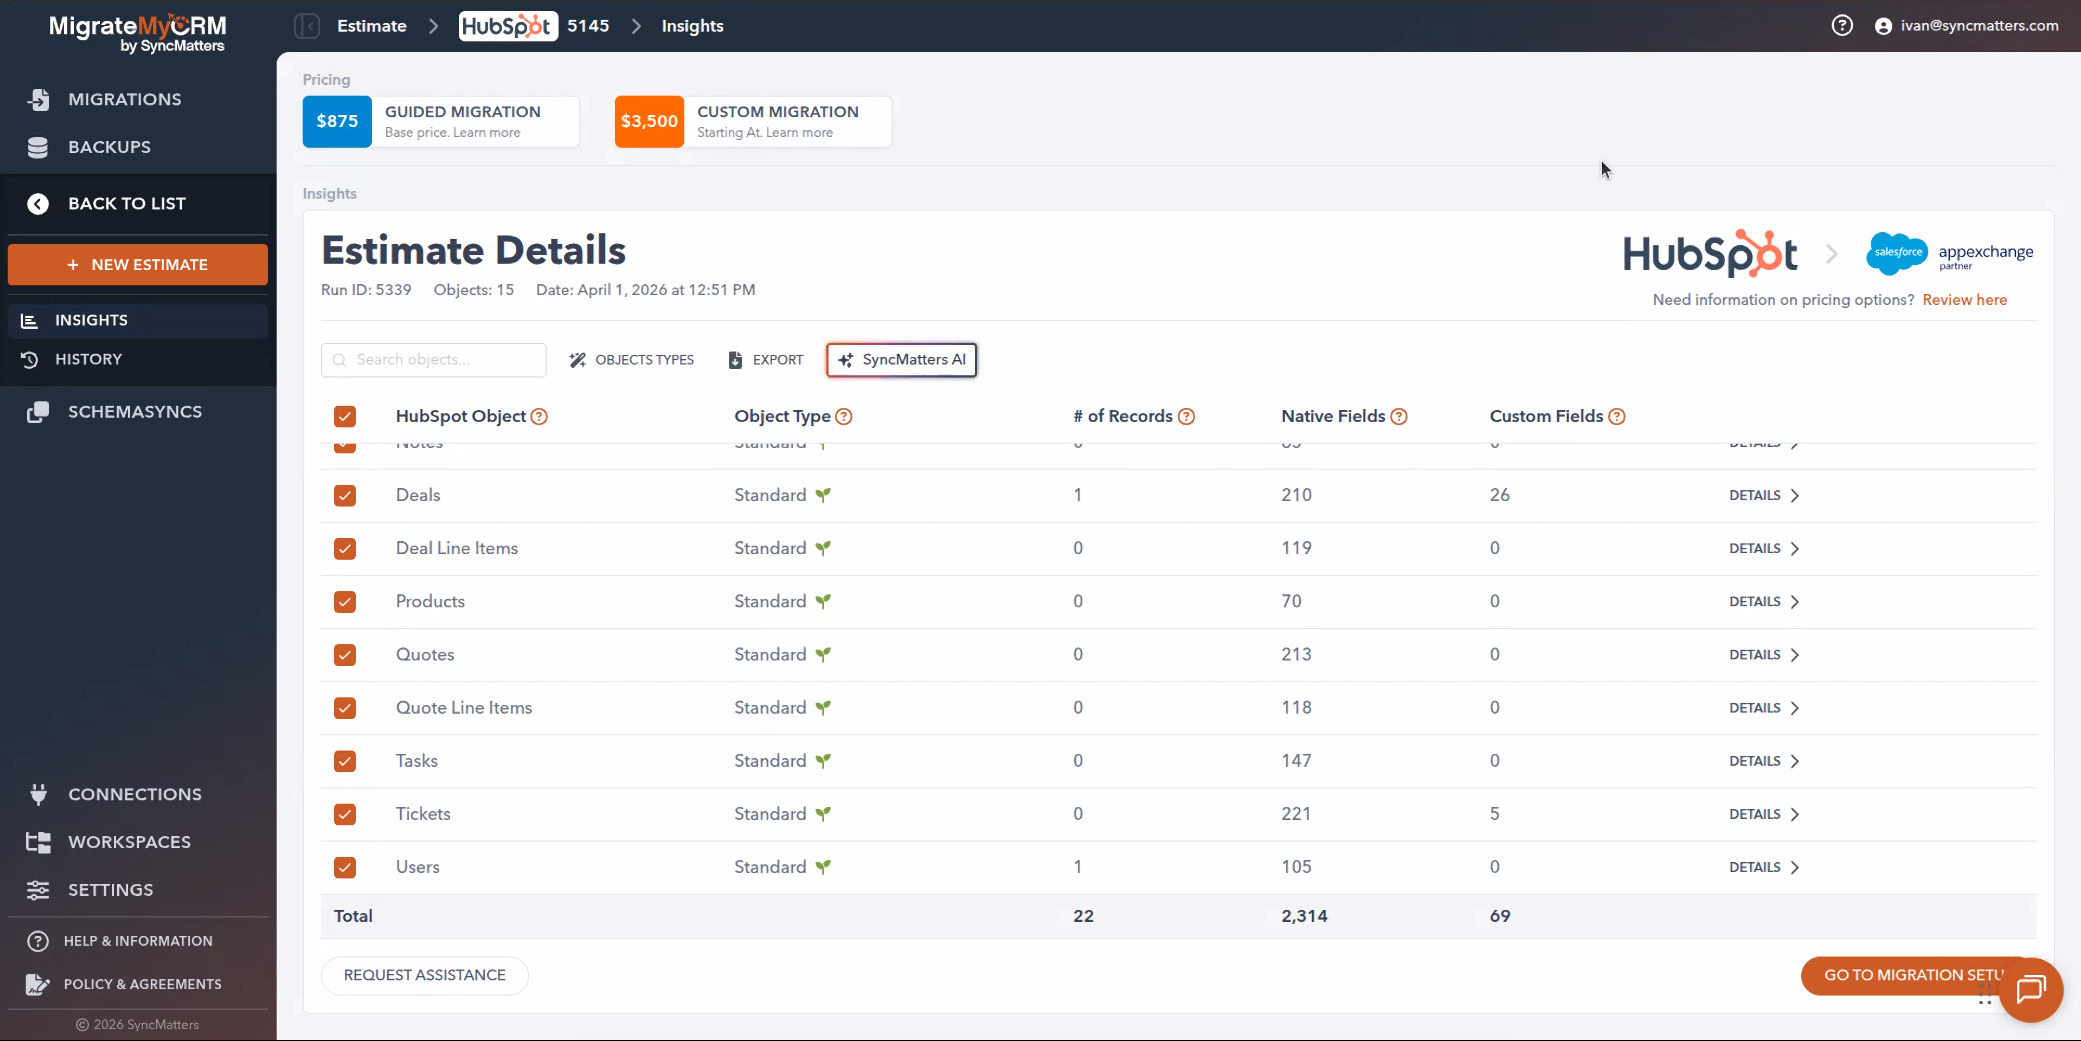The height and width of the screenshot is (1041, 2081).
Task: Click the ivan@syncmatters.com account label
Action: pyautogui.click(x=1979, y=26)
